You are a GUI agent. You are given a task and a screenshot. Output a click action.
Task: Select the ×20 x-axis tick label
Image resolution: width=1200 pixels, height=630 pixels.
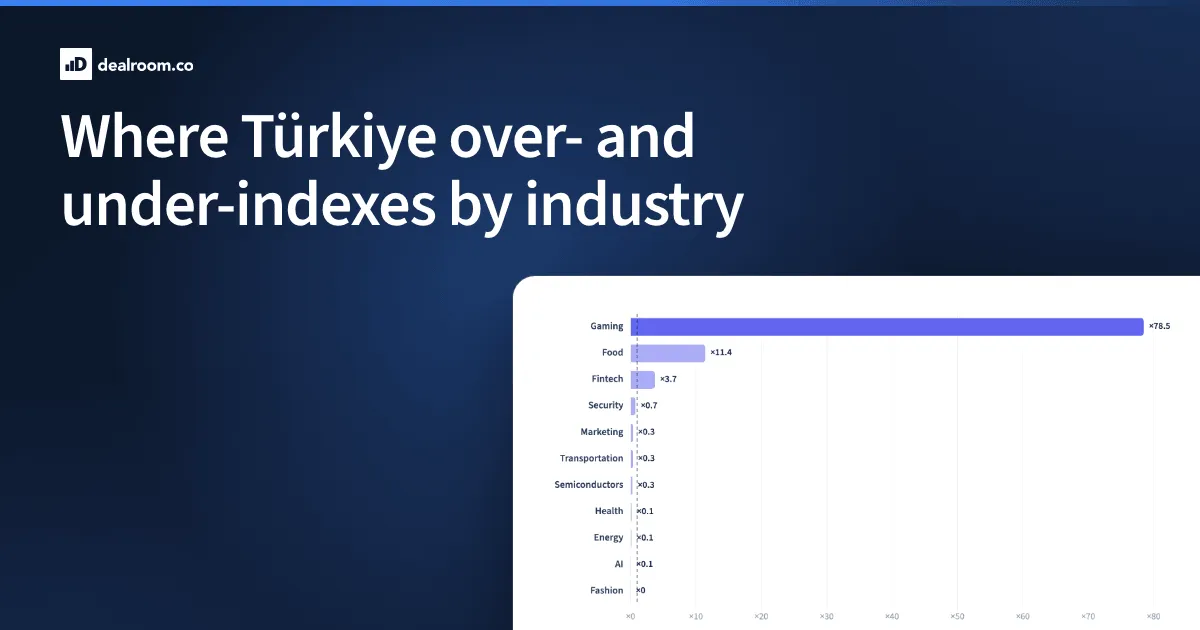761,616
